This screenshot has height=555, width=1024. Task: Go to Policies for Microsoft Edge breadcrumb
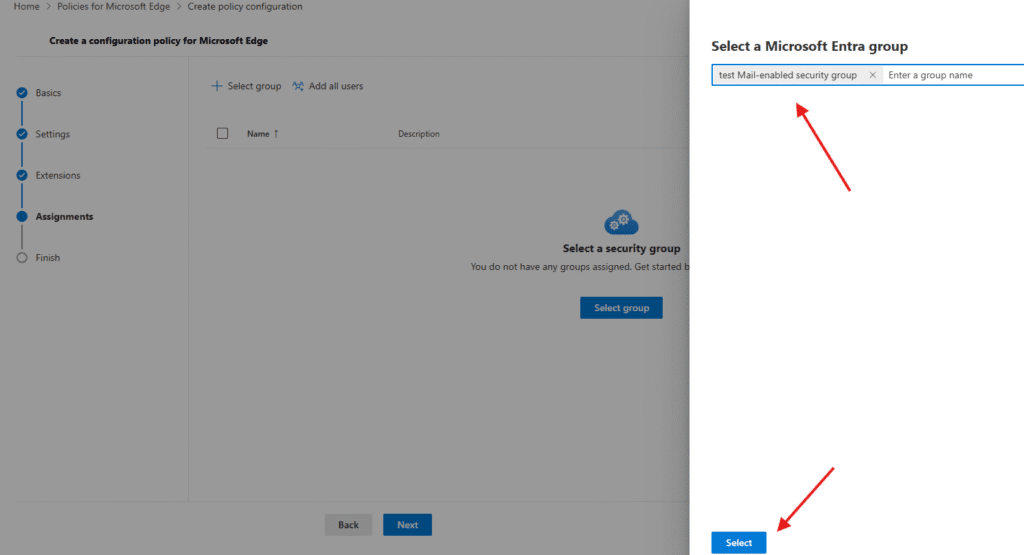click(x=113, y=7)
